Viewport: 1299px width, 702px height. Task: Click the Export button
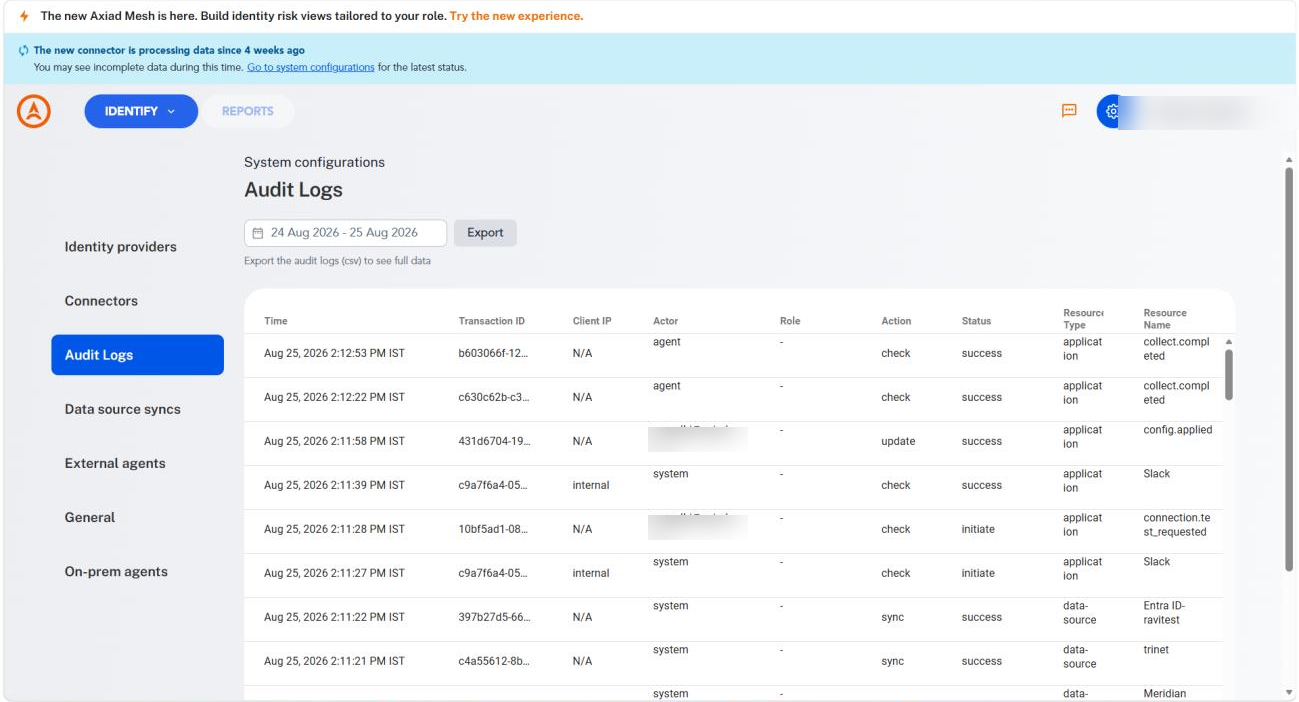point(485,233)
